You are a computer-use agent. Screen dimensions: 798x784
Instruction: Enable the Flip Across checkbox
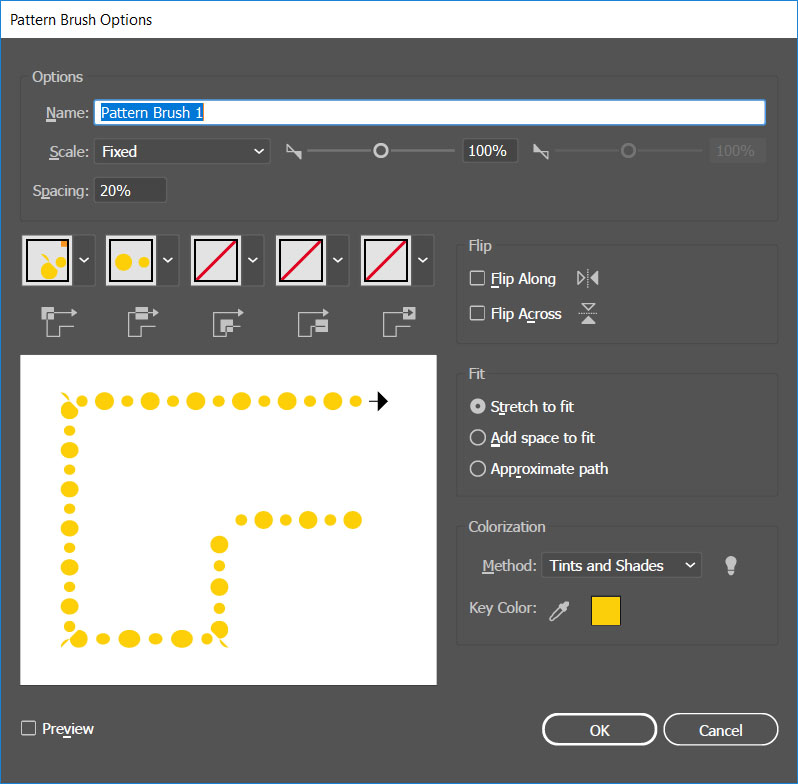(x=478, y=314)
